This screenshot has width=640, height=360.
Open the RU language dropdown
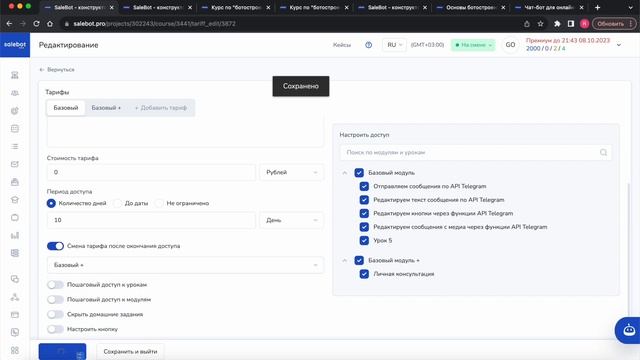pos(394,45)
